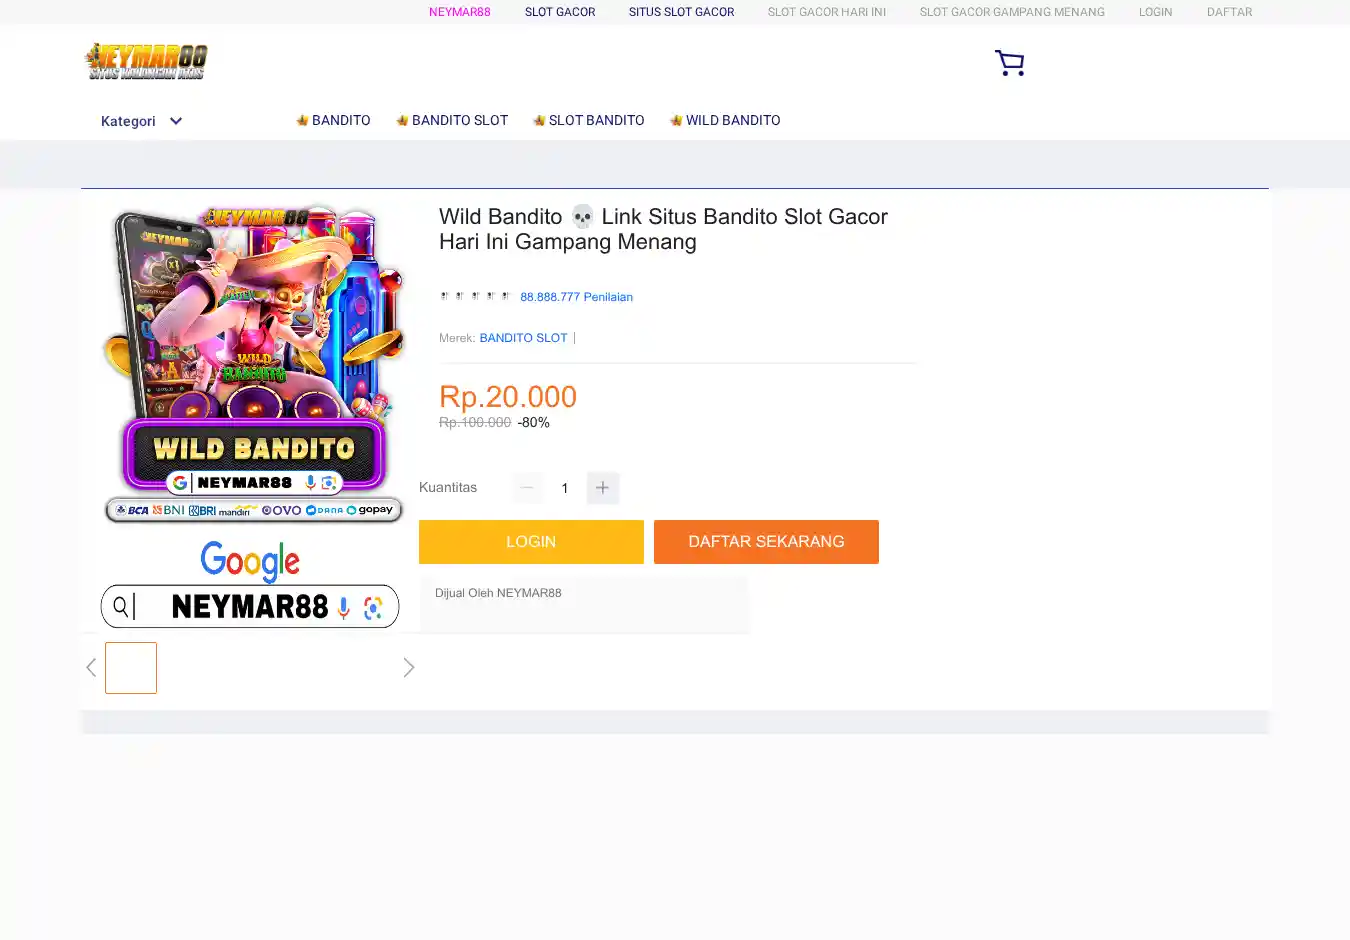
Task: Open WILD BANDITO menu entry
Action: pyautogui.click(x=725, y=120)
